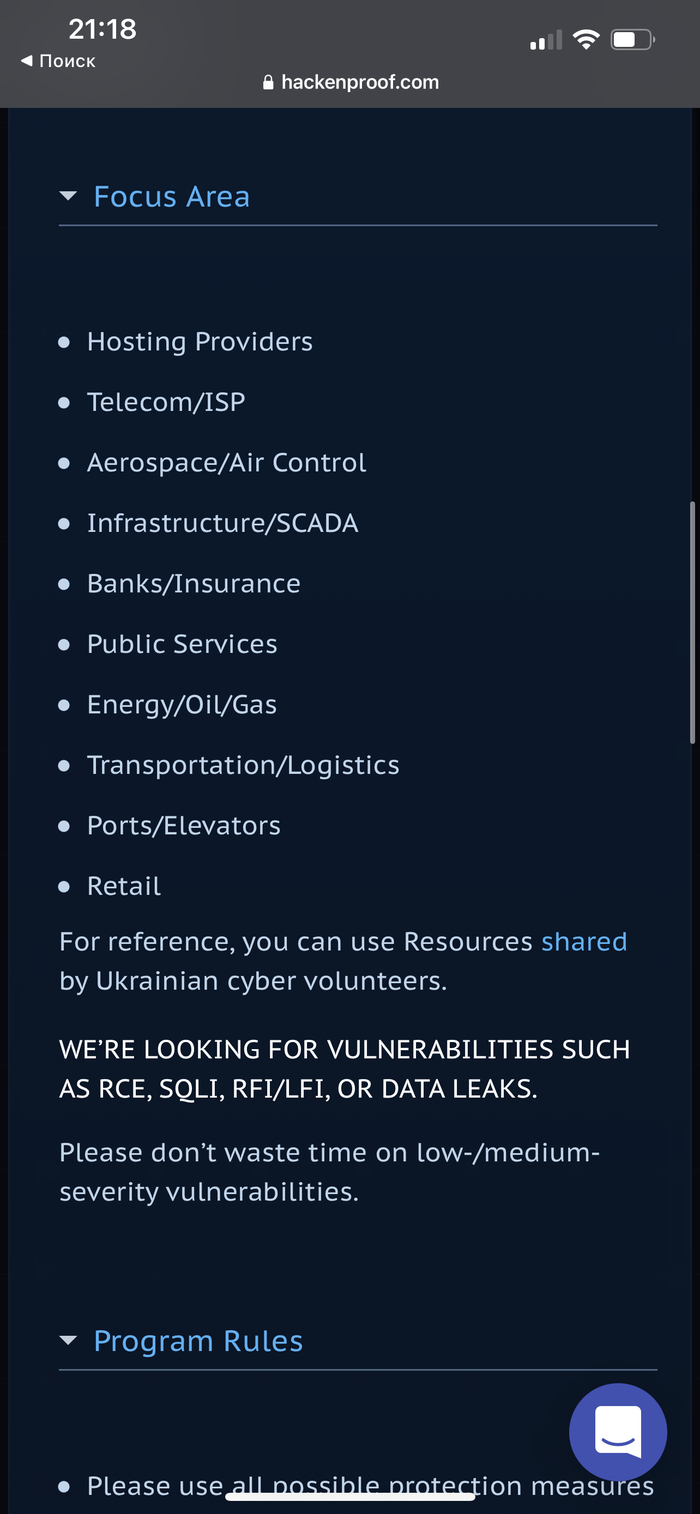The image size is (700, 1514).
Task: Tap the Wi-Fi status icon
Action: pyautogui.click(x=586, y=40)
